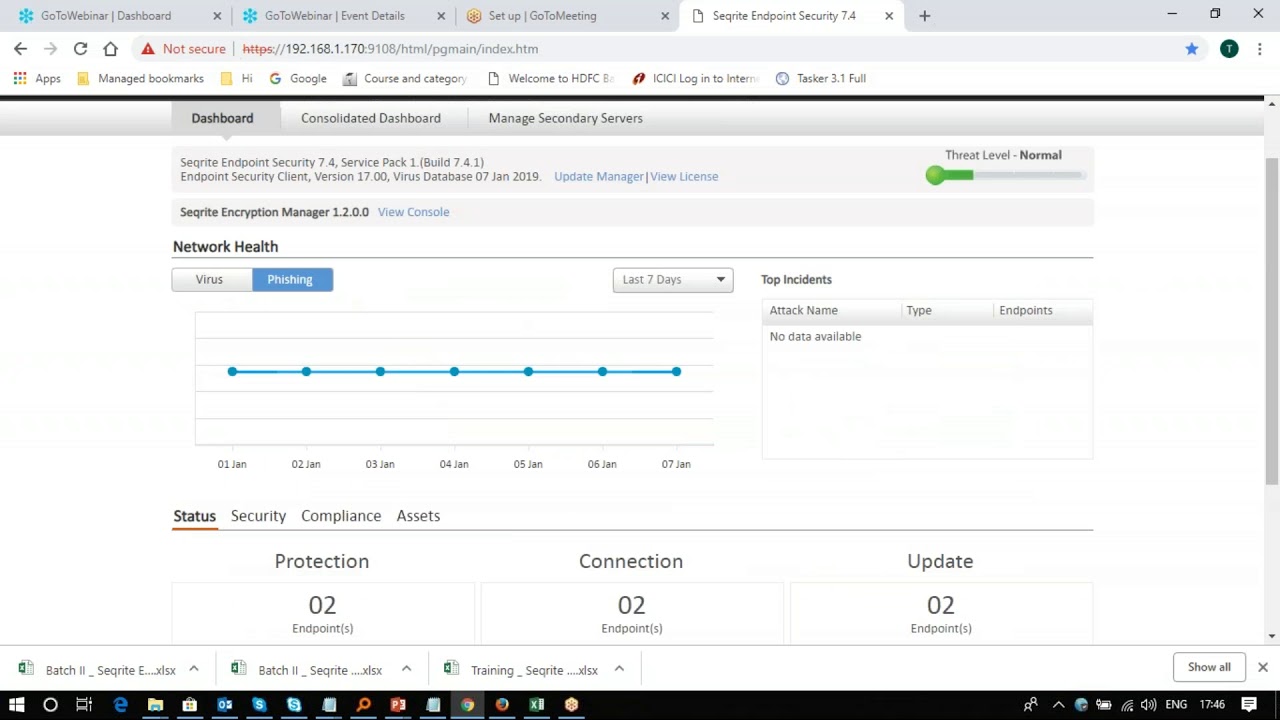Switch graph to Virus view
Viewport: 1280px width, 720px height.
point(209,279)
